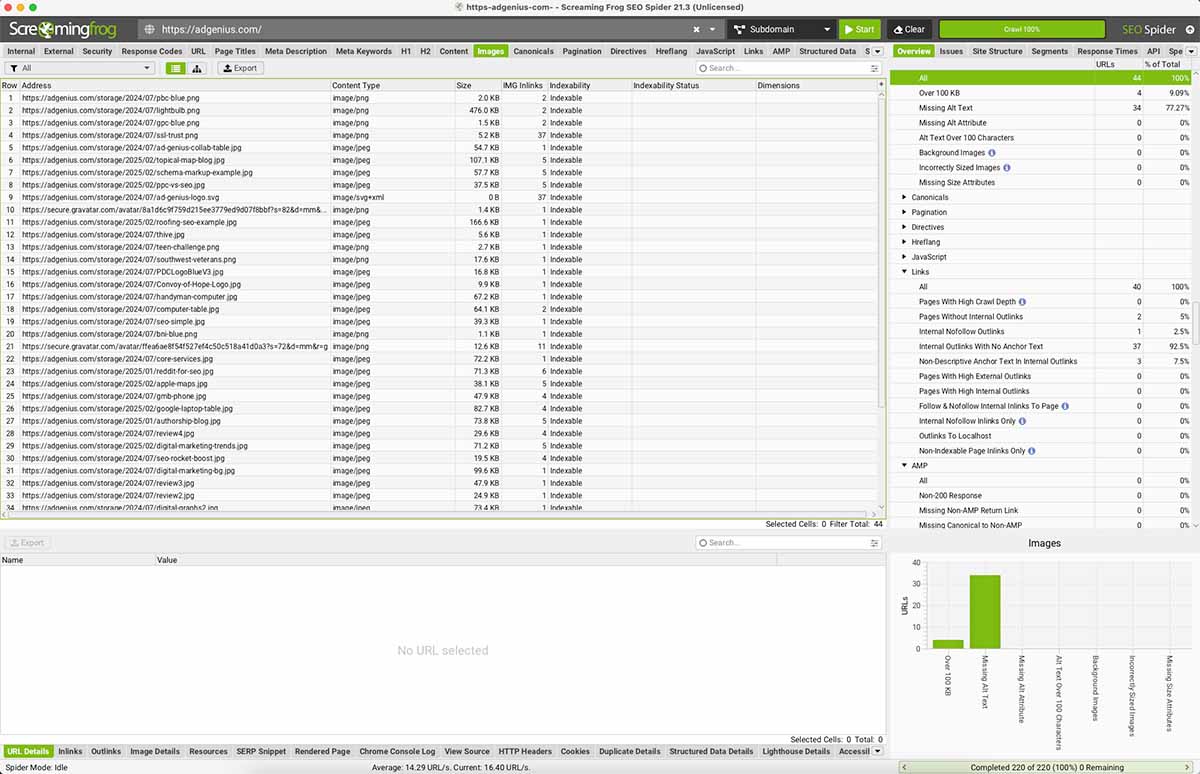This screenshot has width=1200, height=774.
Task: Open the Structured Data tab
Action: tap(828, 51)
